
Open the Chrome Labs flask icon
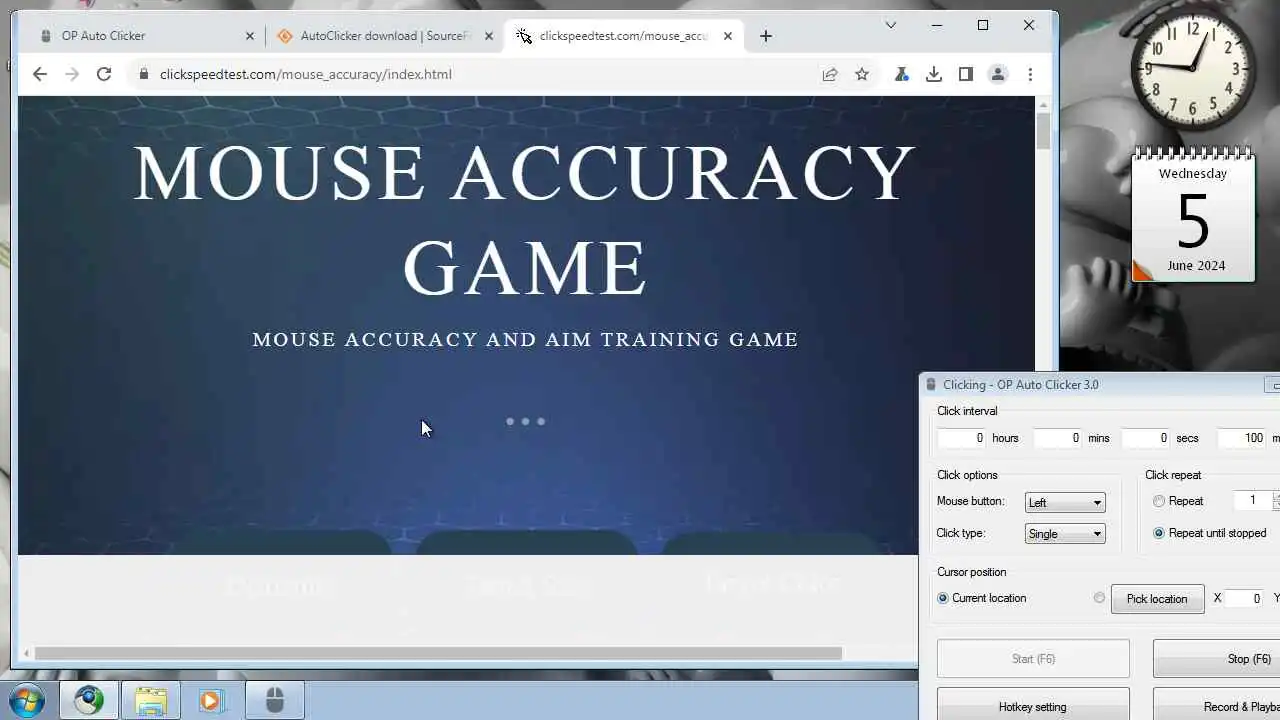coord(902,74)
